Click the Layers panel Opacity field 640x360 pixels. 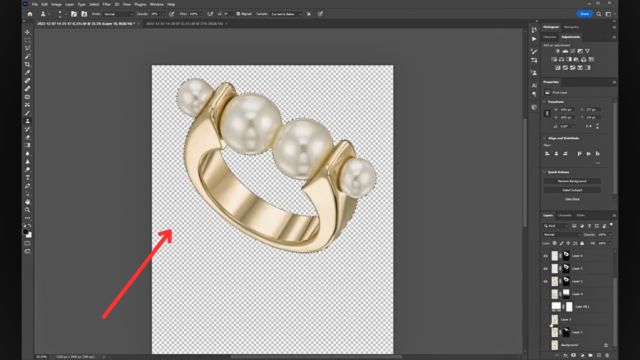tap(602, 235)
